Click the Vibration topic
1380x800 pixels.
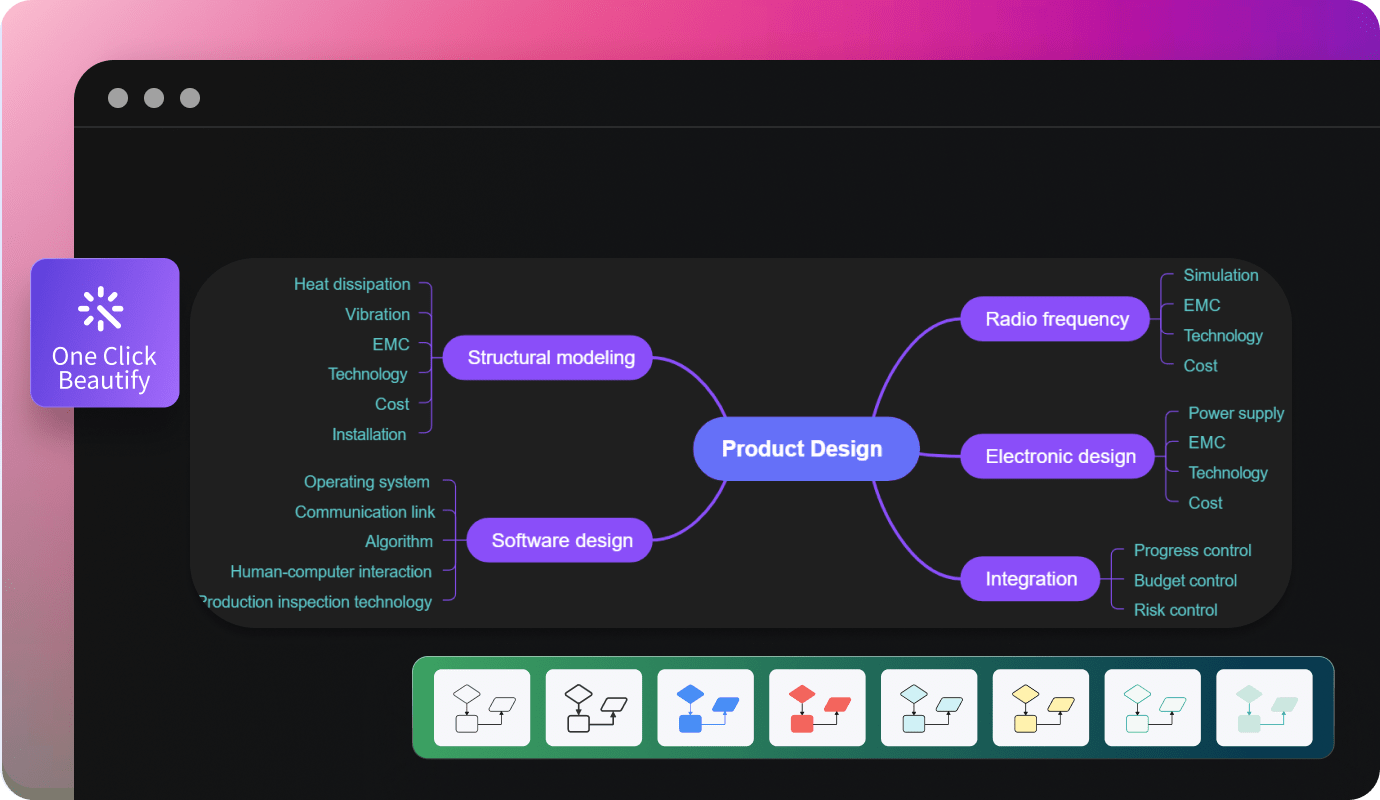(377, 314)
